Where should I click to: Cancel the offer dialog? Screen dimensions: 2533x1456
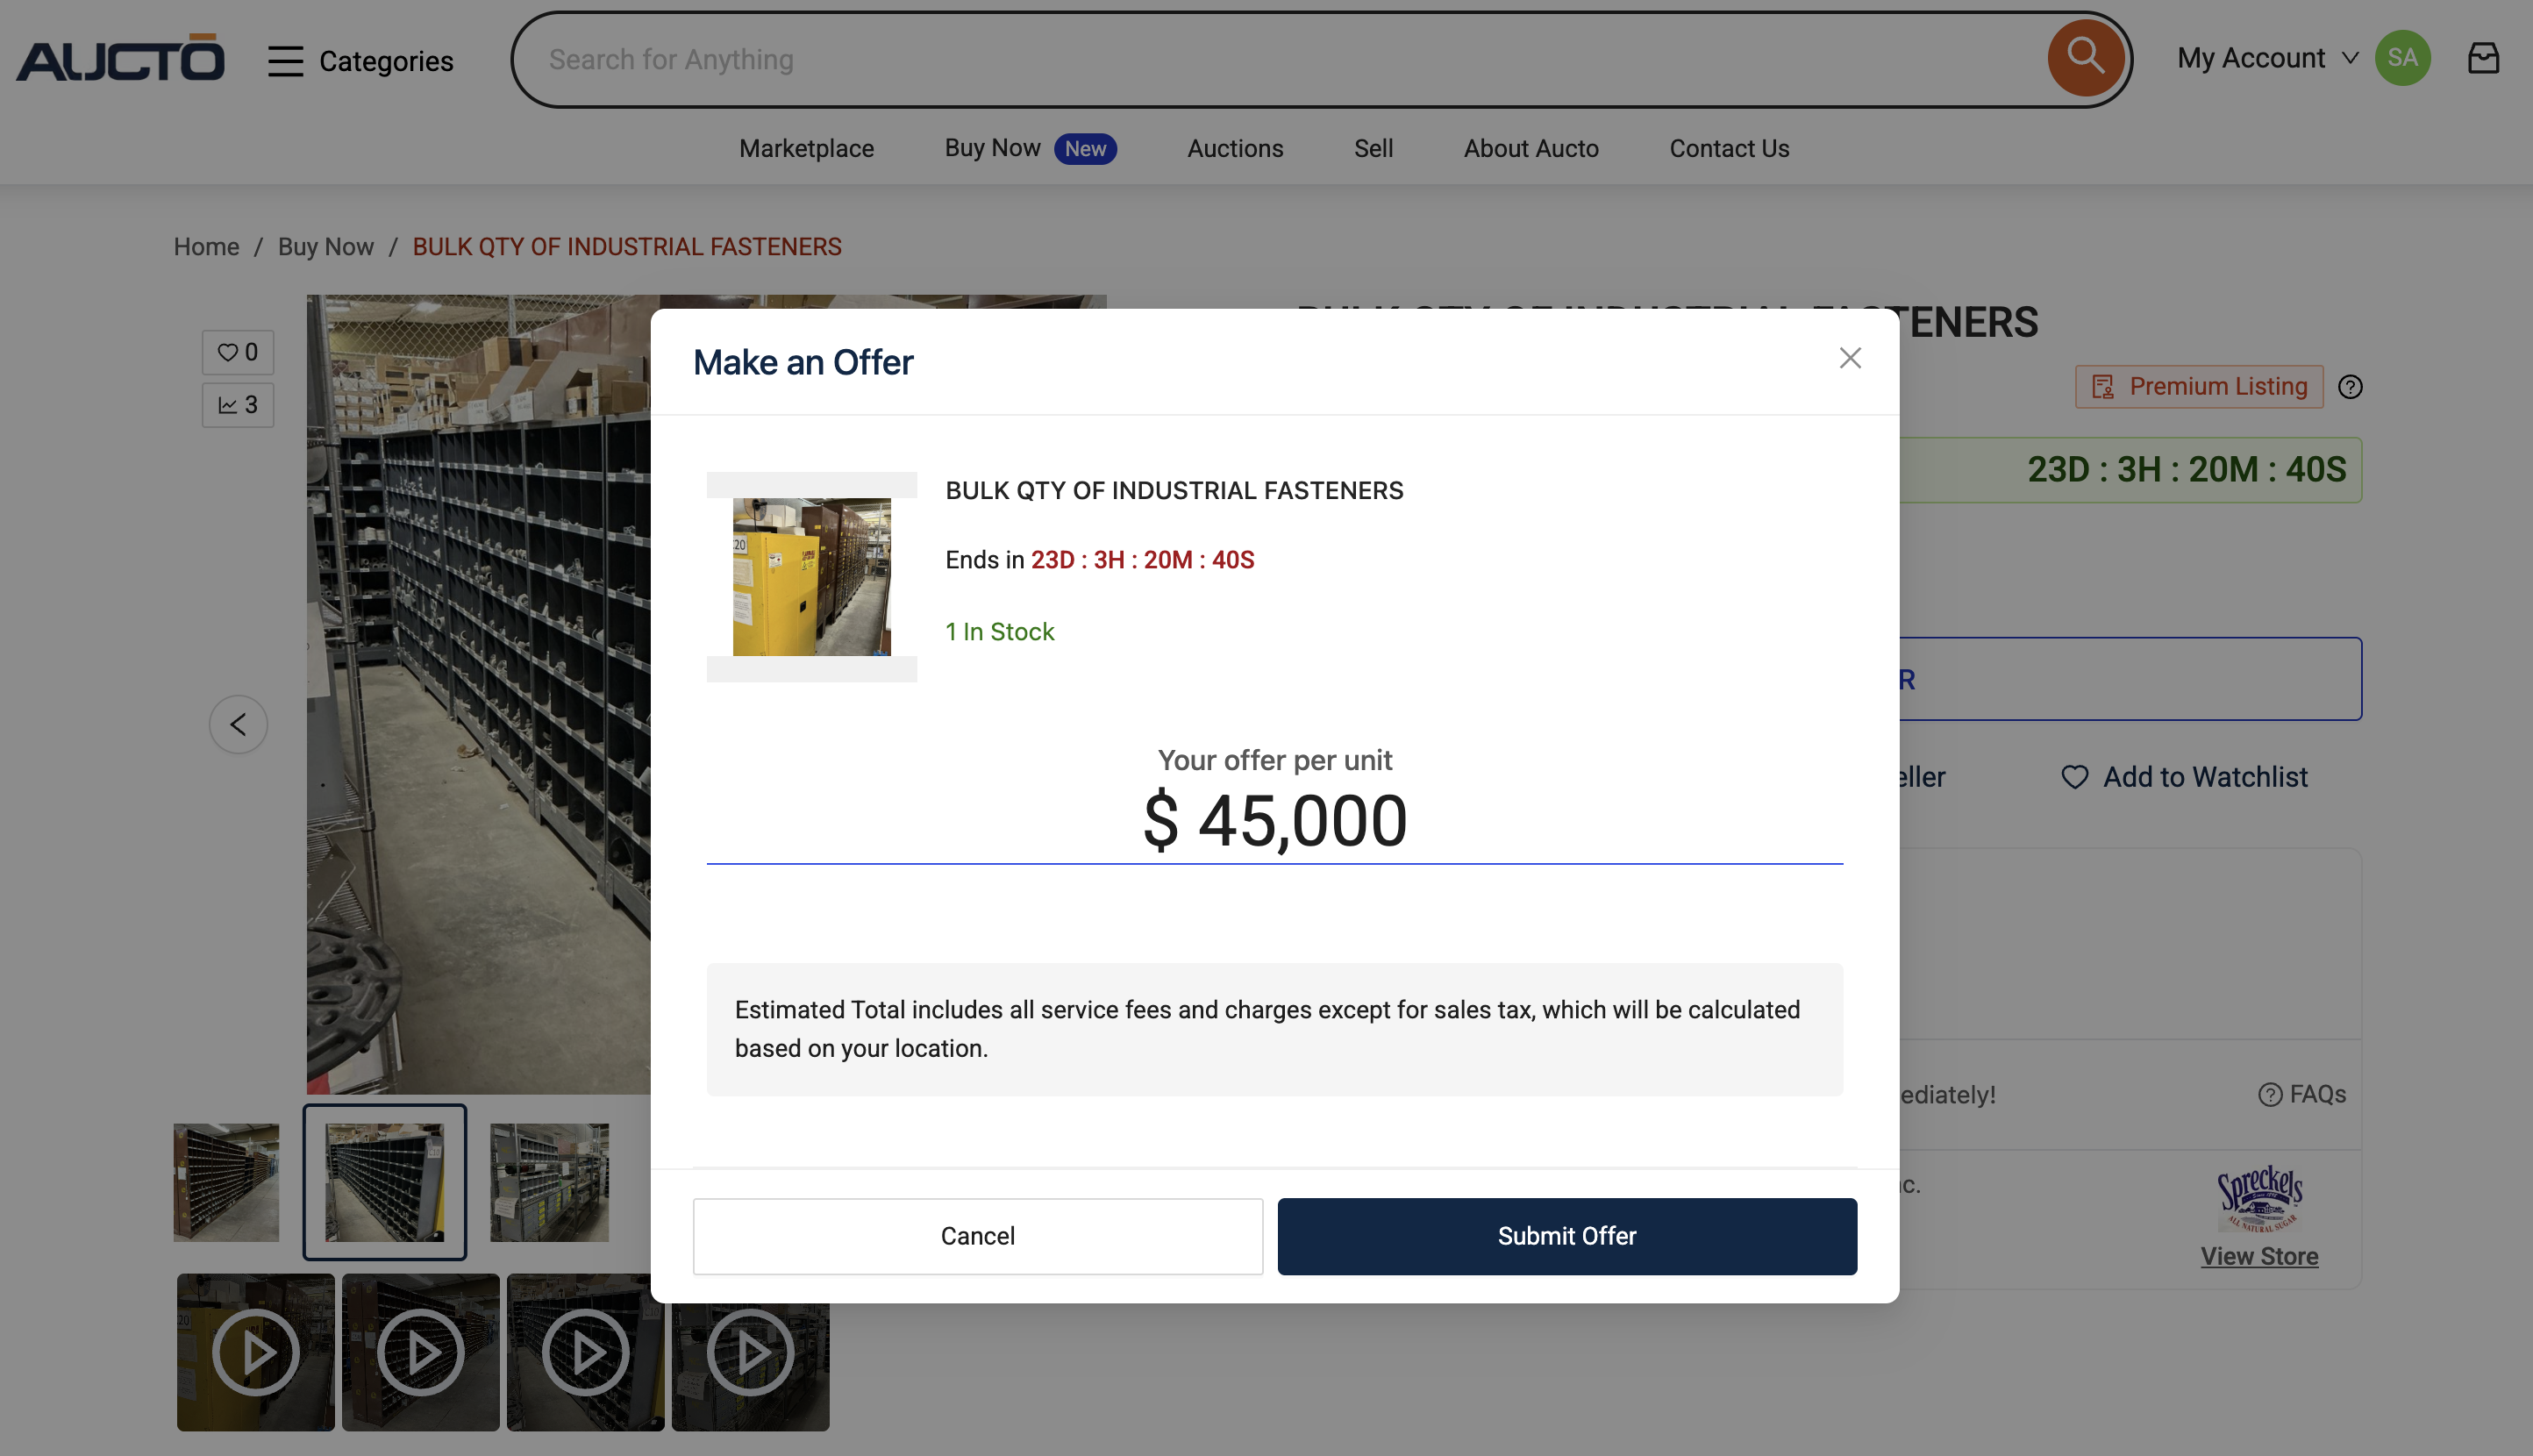pyautogui.click(x=978, y=1236)
